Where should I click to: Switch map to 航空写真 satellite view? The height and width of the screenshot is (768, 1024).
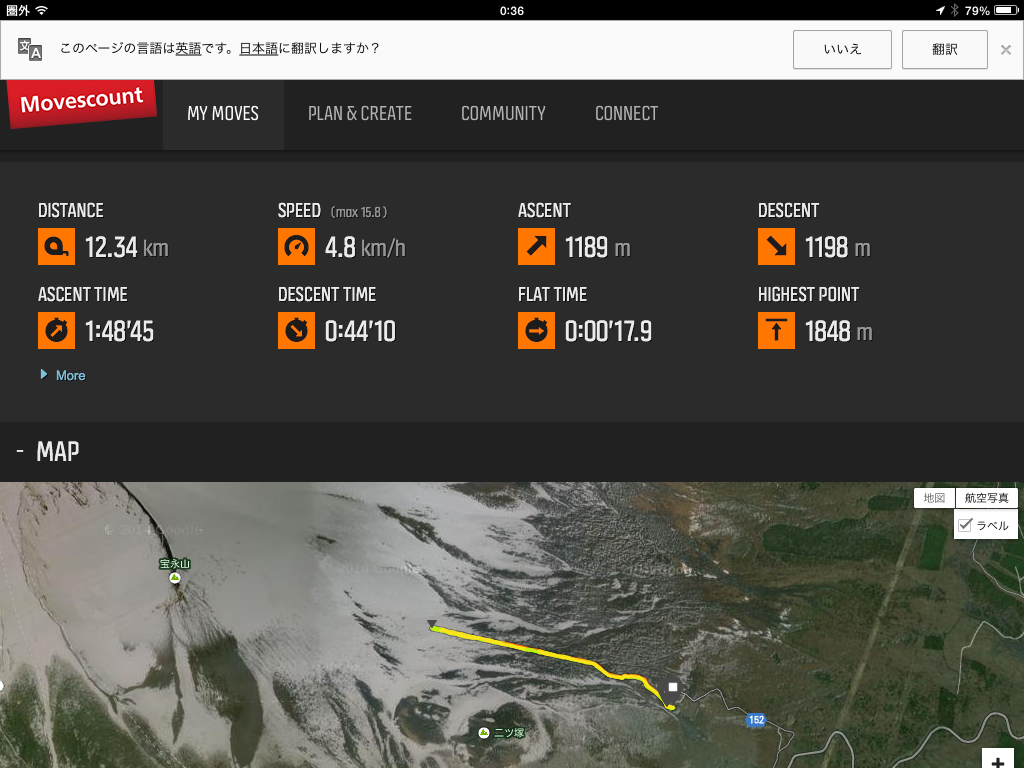tap(986, 498)
